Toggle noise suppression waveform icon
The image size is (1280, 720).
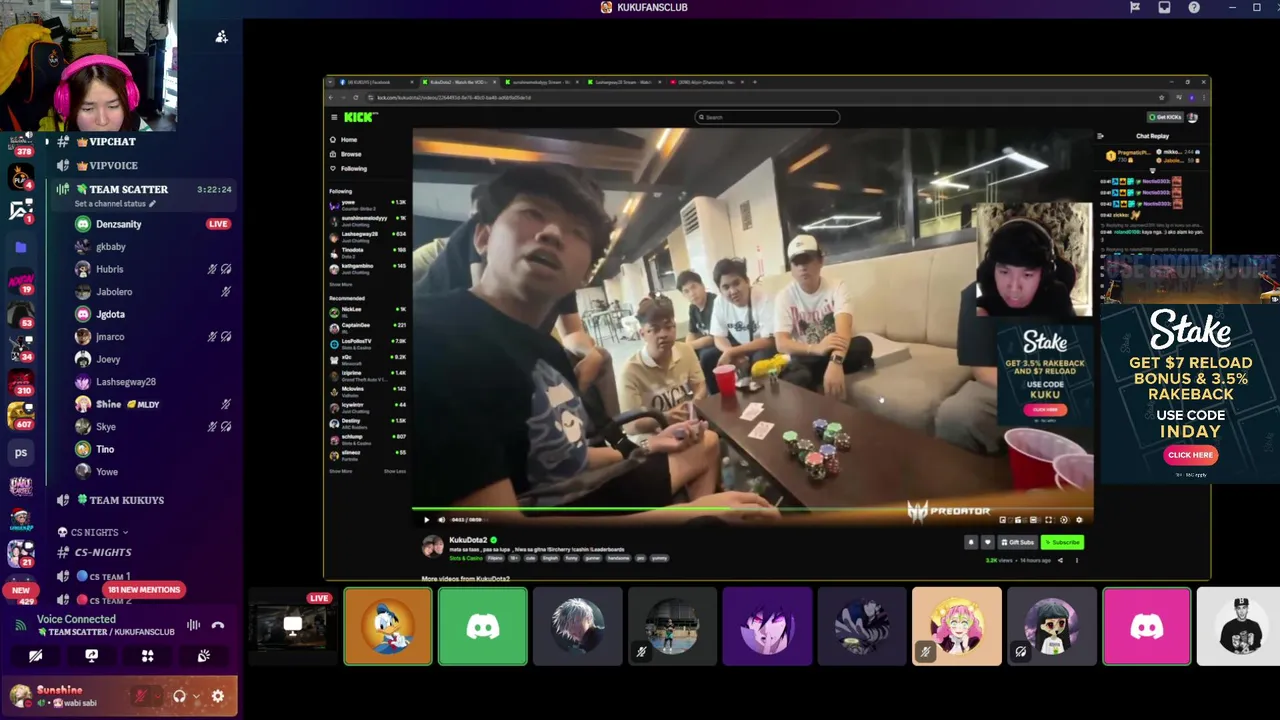point(193,626)
